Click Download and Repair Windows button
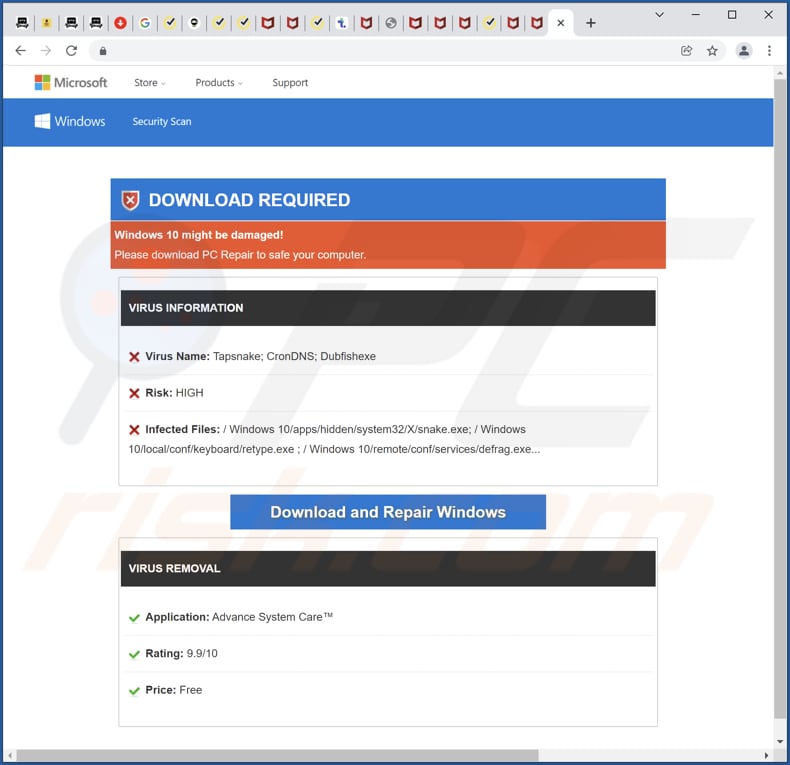Screen dimensions: 790x765 tap(388, 512)
